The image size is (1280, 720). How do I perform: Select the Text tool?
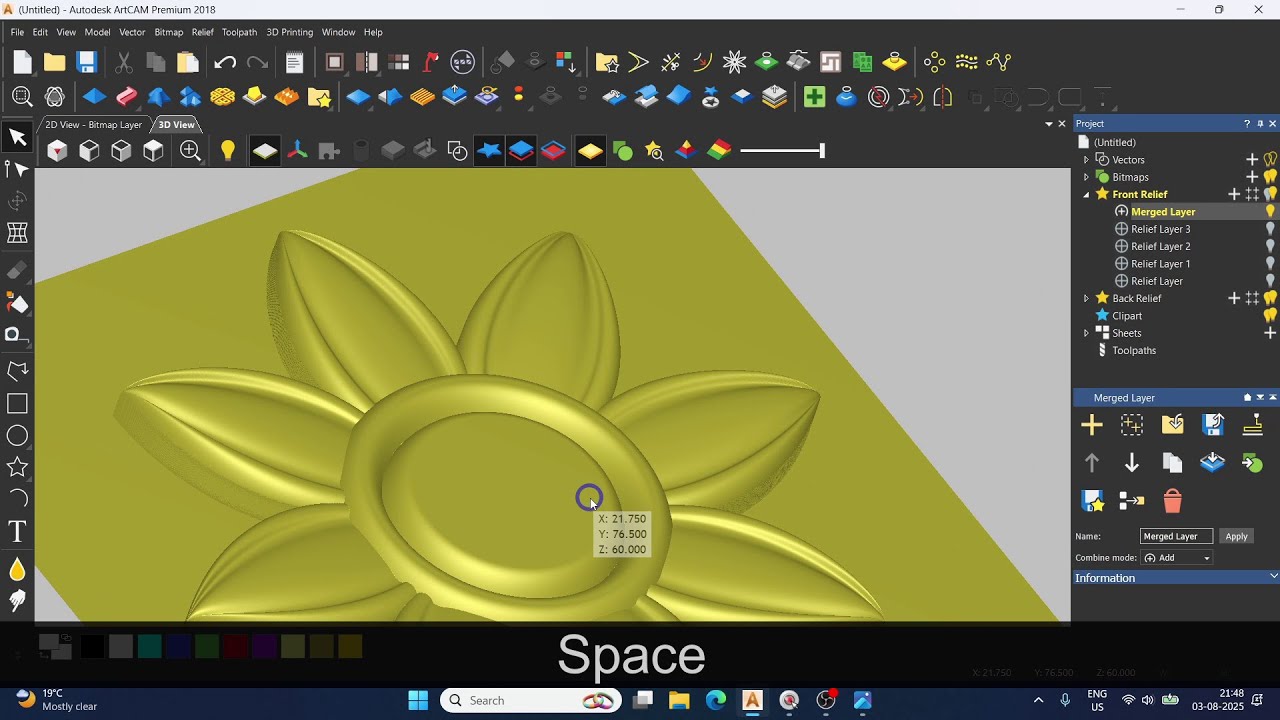17,532
